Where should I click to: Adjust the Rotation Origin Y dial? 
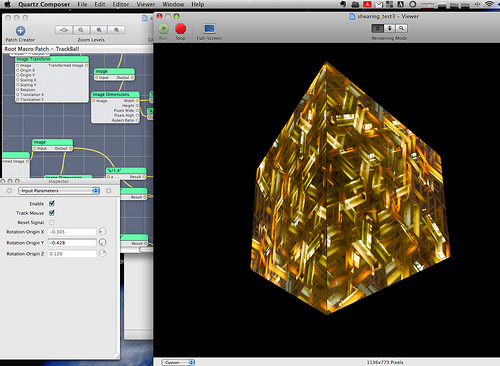(102, 242)
